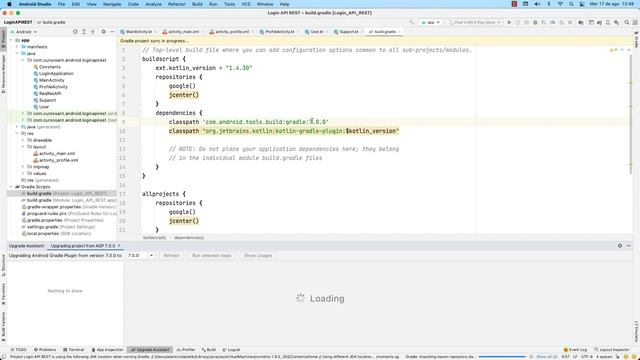Screen dimensions: 640x360
Task: Select opened file target icon in Project panel
Action: click(75, 32)
